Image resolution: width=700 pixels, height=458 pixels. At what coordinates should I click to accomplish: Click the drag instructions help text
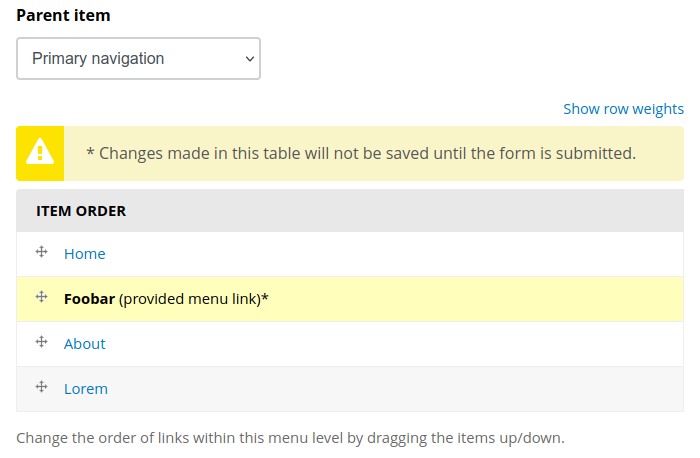[x=291, y=438]
